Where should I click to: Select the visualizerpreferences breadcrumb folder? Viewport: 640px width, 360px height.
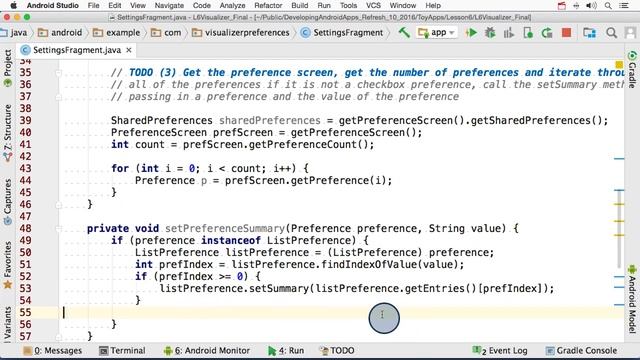click(x=241, y=33)
